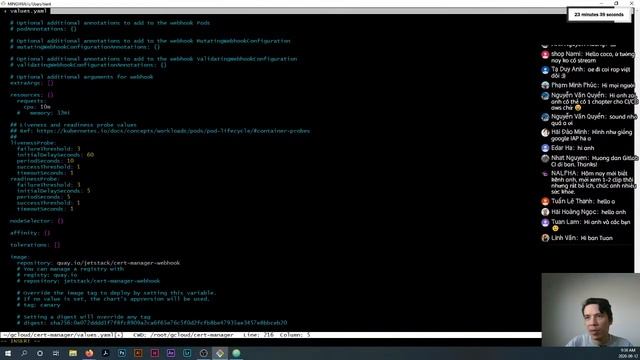This screenshot has width=640, height=360.
Task: Place cursor on 'readinessProbe:' key
Action: point(35,179)
